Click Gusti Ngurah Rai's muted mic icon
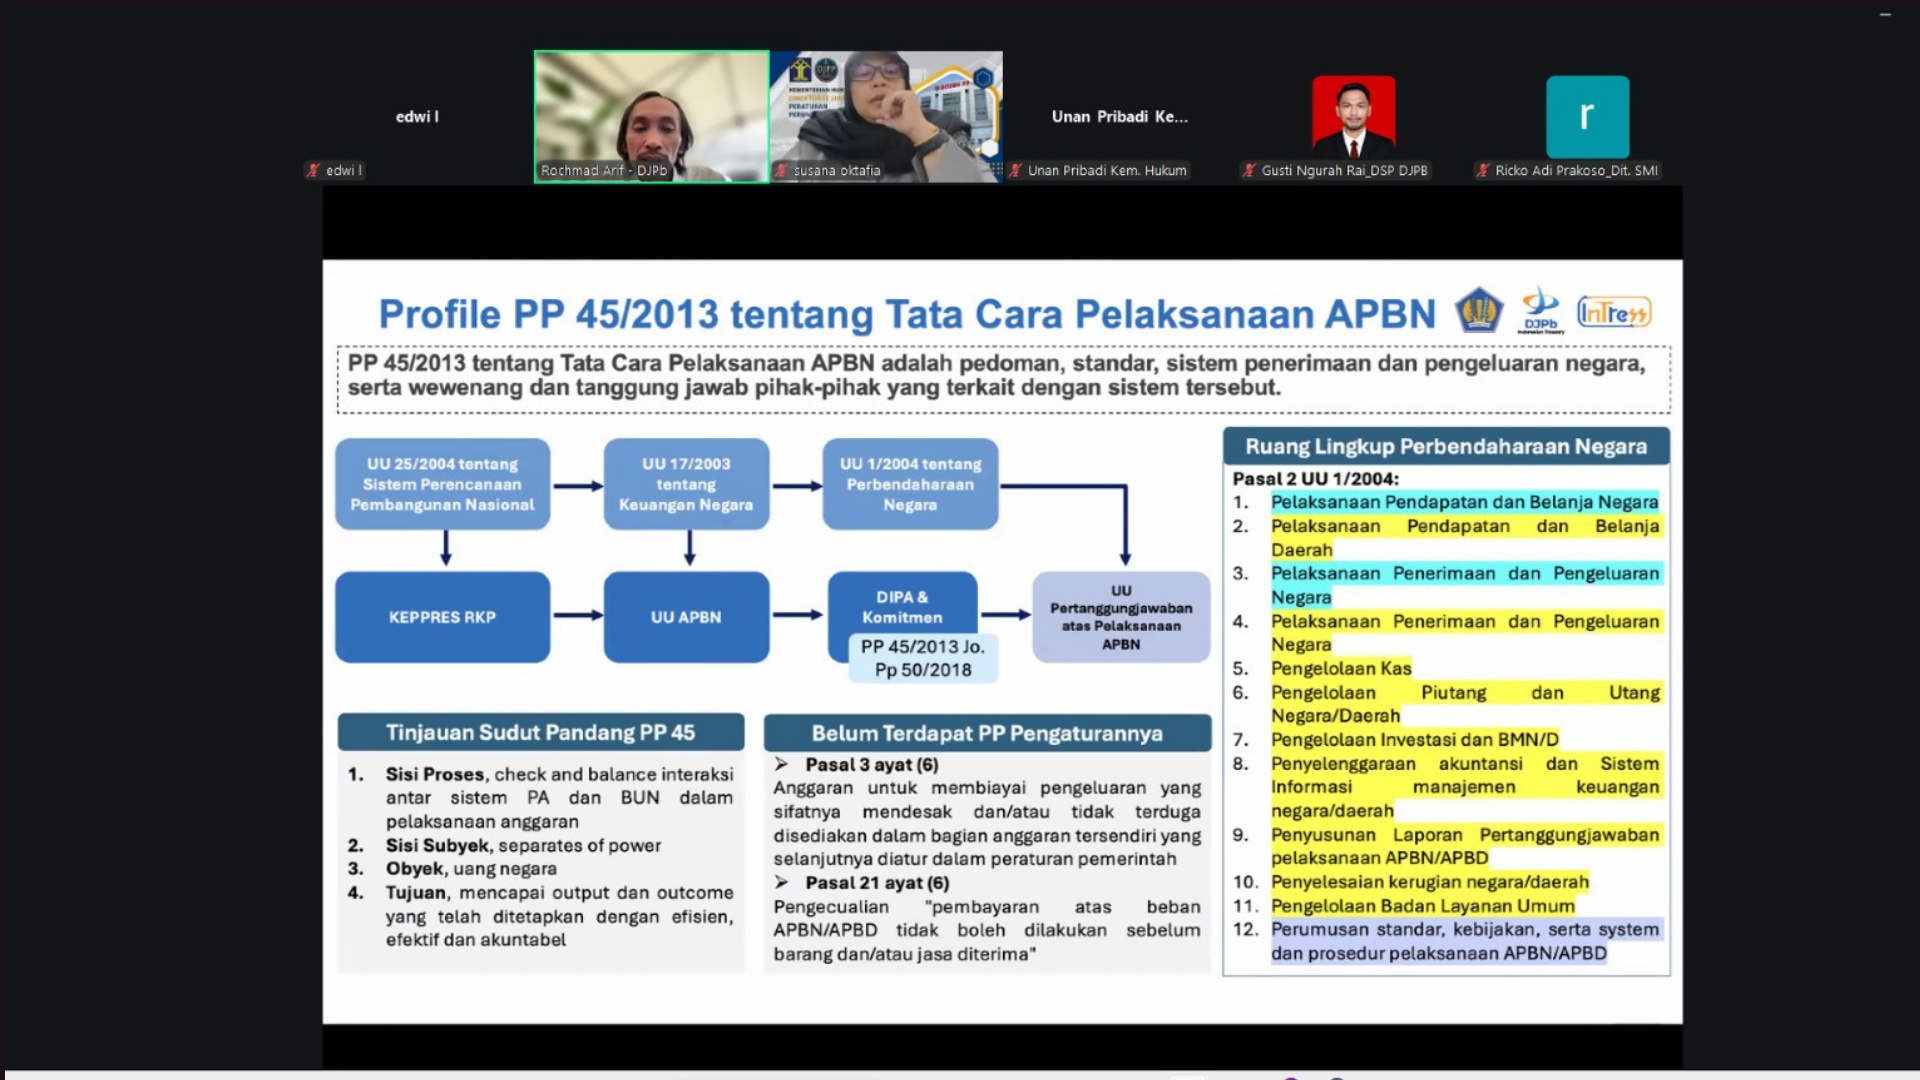The width and height of the screenshot is (1920, 1080). pyautogui.click(x=1249, y=171)
